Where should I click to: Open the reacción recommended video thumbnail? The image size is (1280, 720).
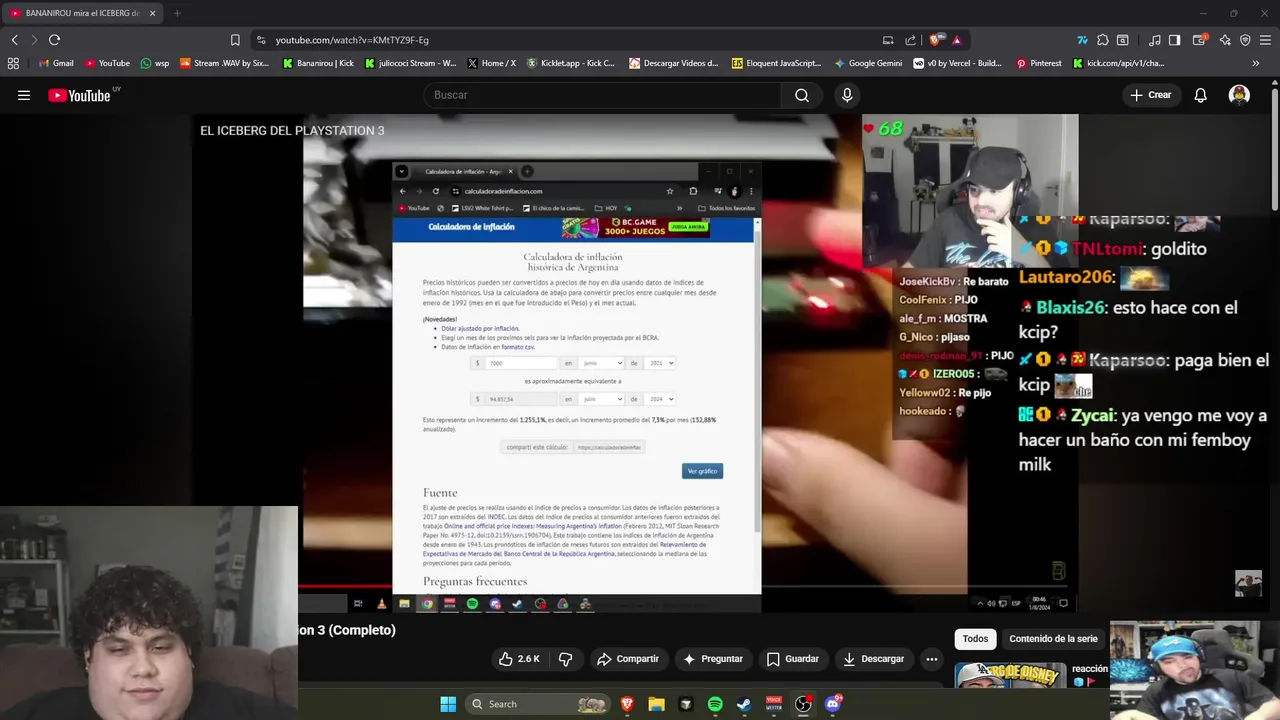click(1010, 676)
